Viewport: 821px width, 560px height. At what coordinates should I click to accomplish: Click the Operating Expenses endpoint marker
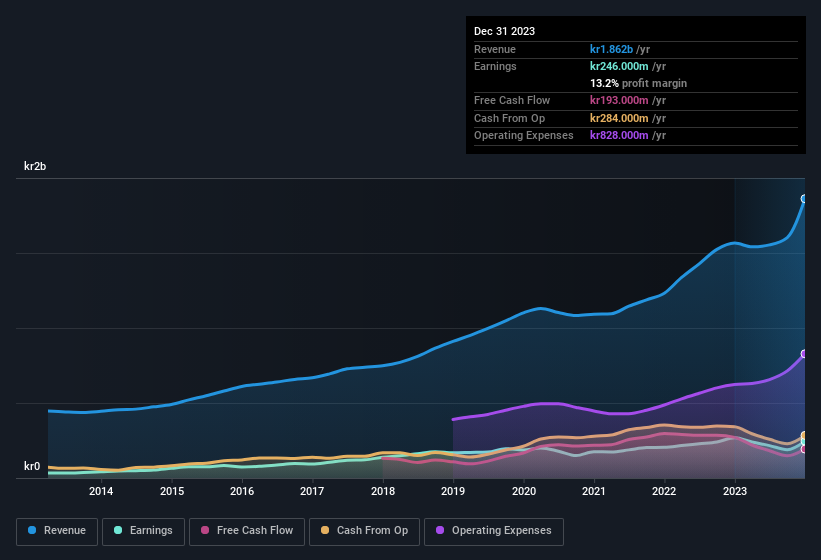click(x=804, y=354)
